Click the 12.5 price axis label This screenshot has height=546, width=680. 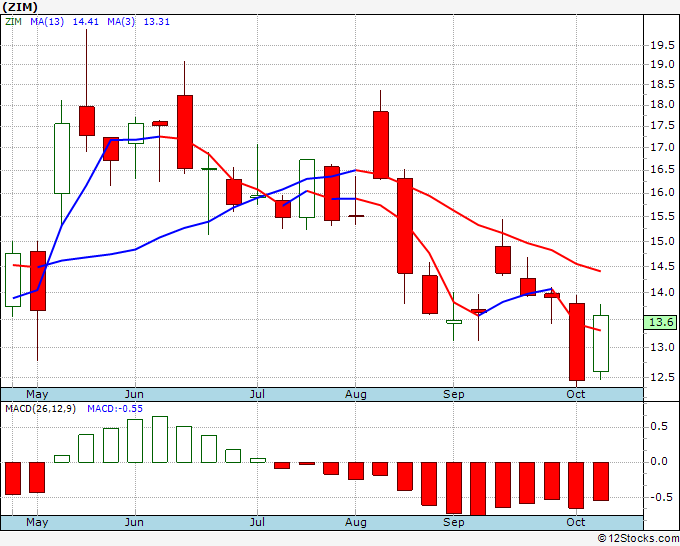click(662, 377)
